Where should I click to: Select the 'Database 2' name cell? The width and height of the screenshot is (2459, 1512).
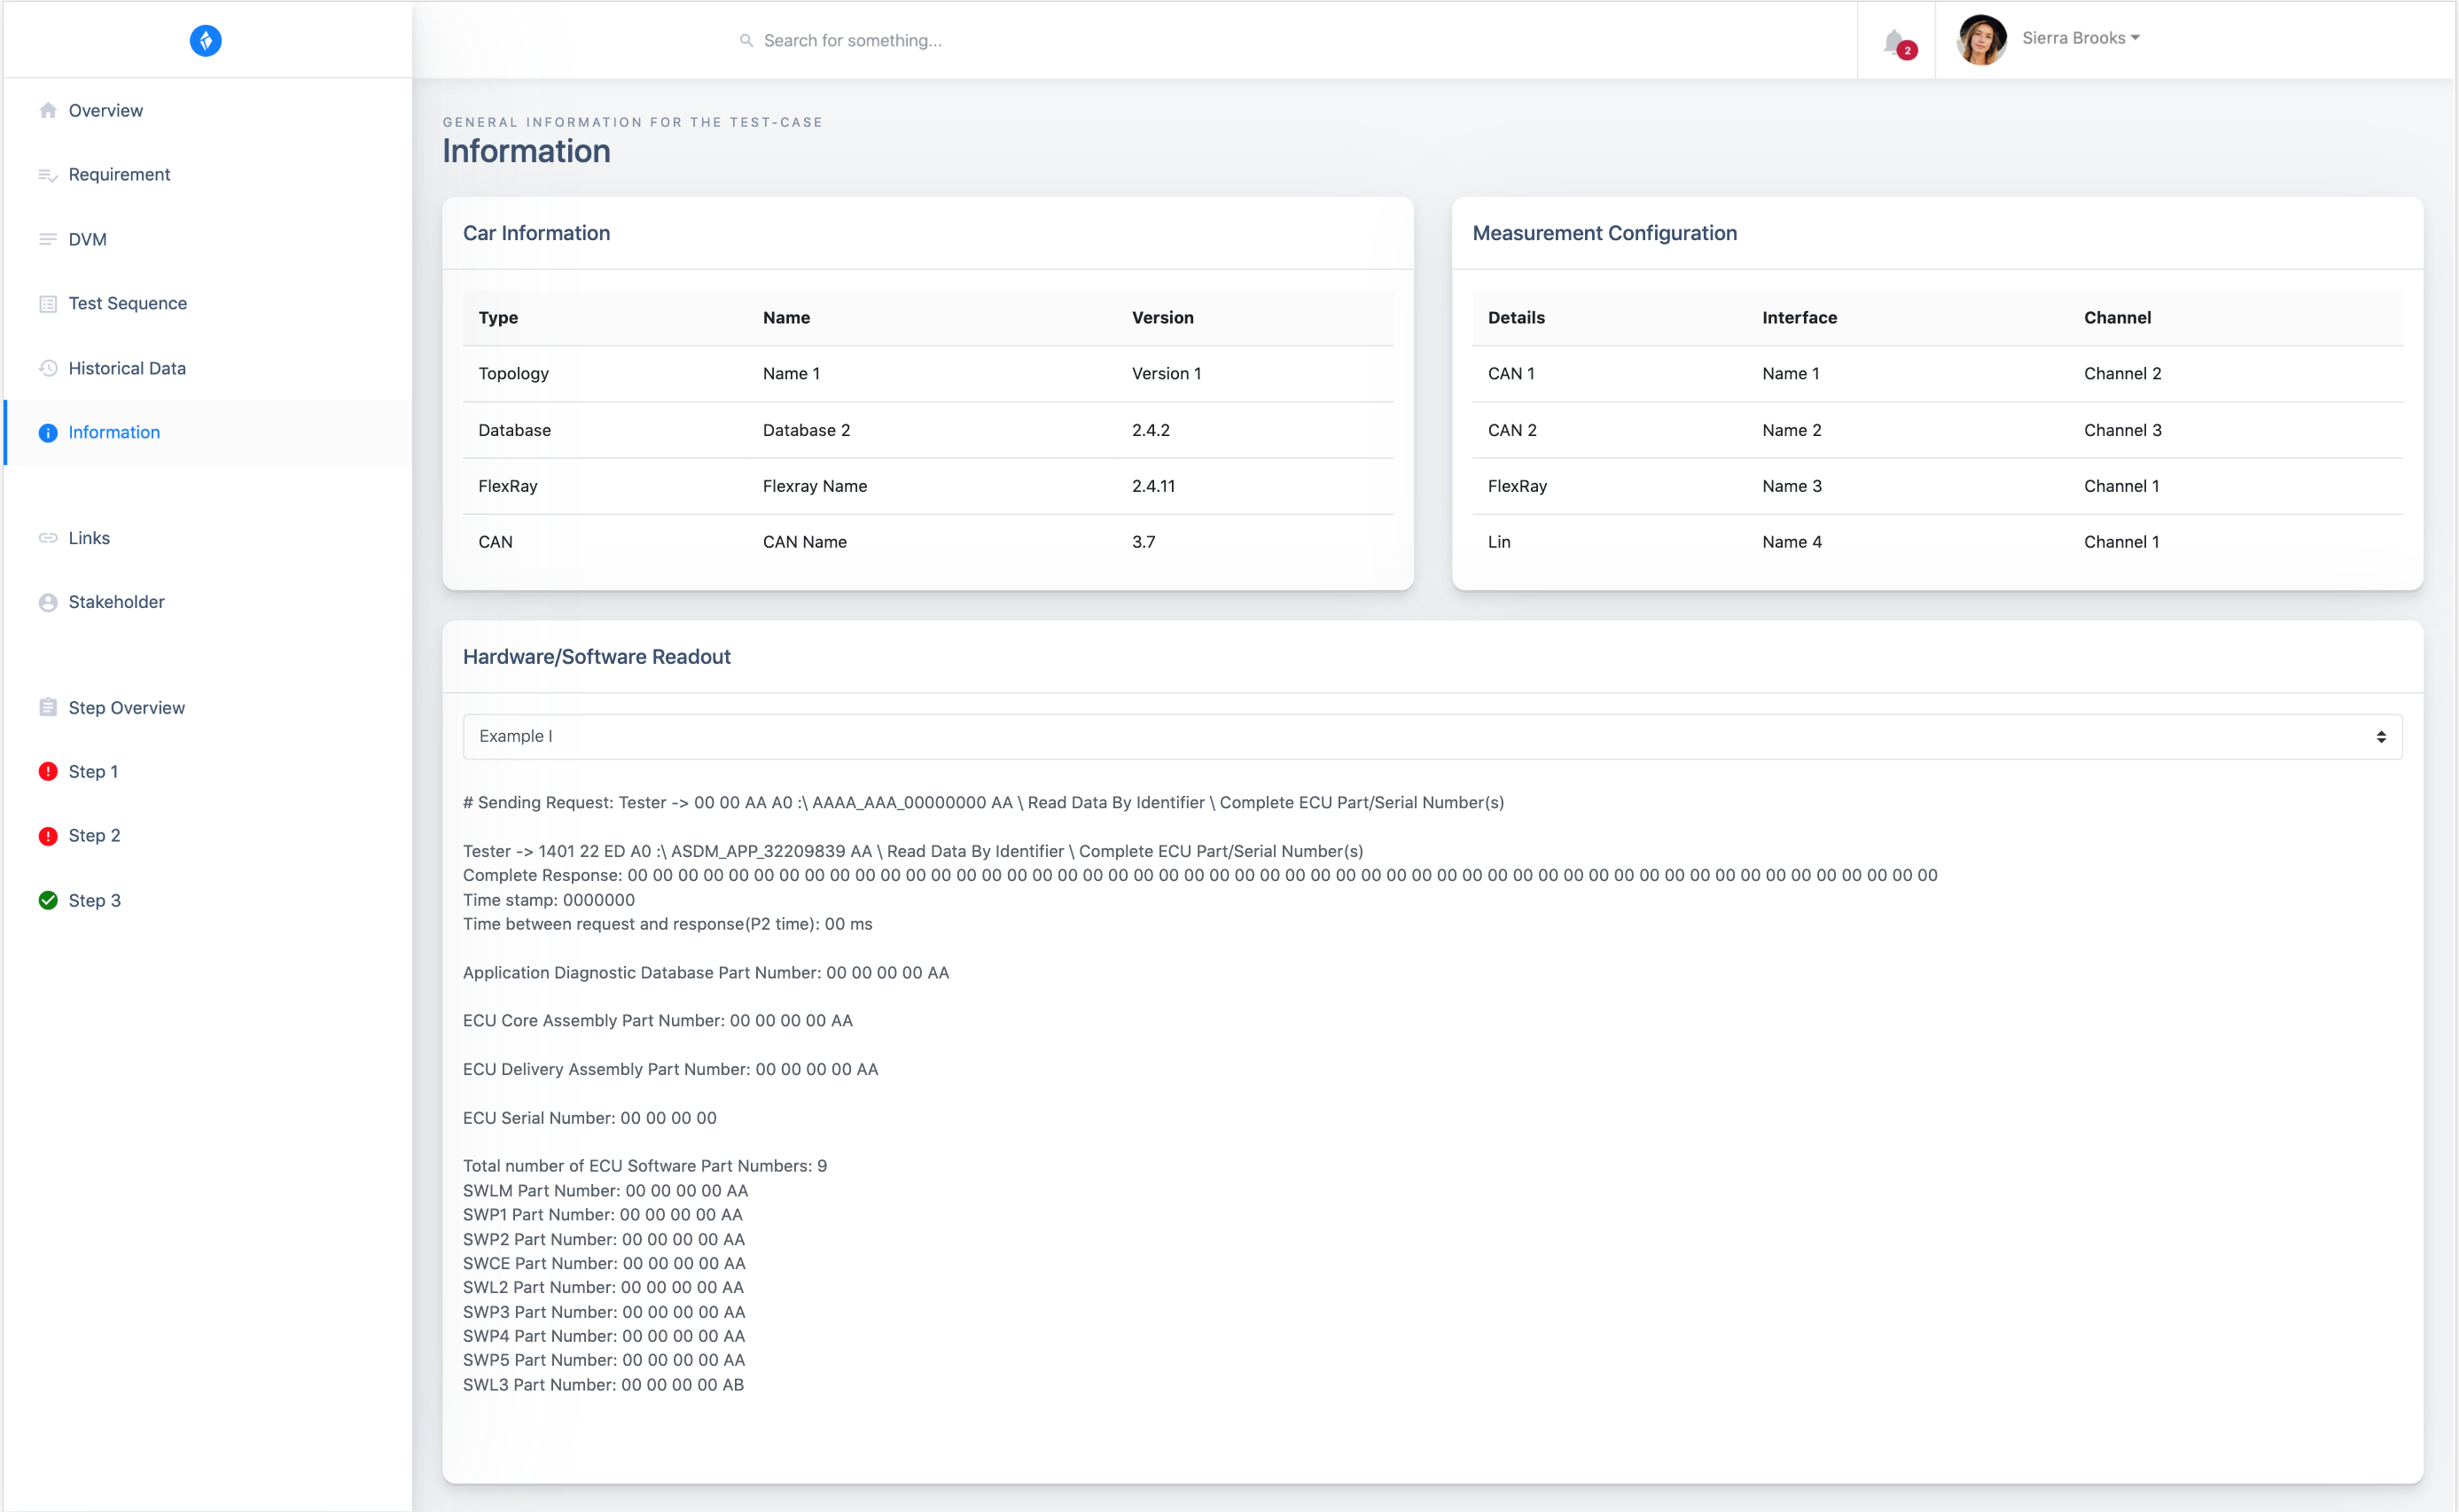point(806,430)
